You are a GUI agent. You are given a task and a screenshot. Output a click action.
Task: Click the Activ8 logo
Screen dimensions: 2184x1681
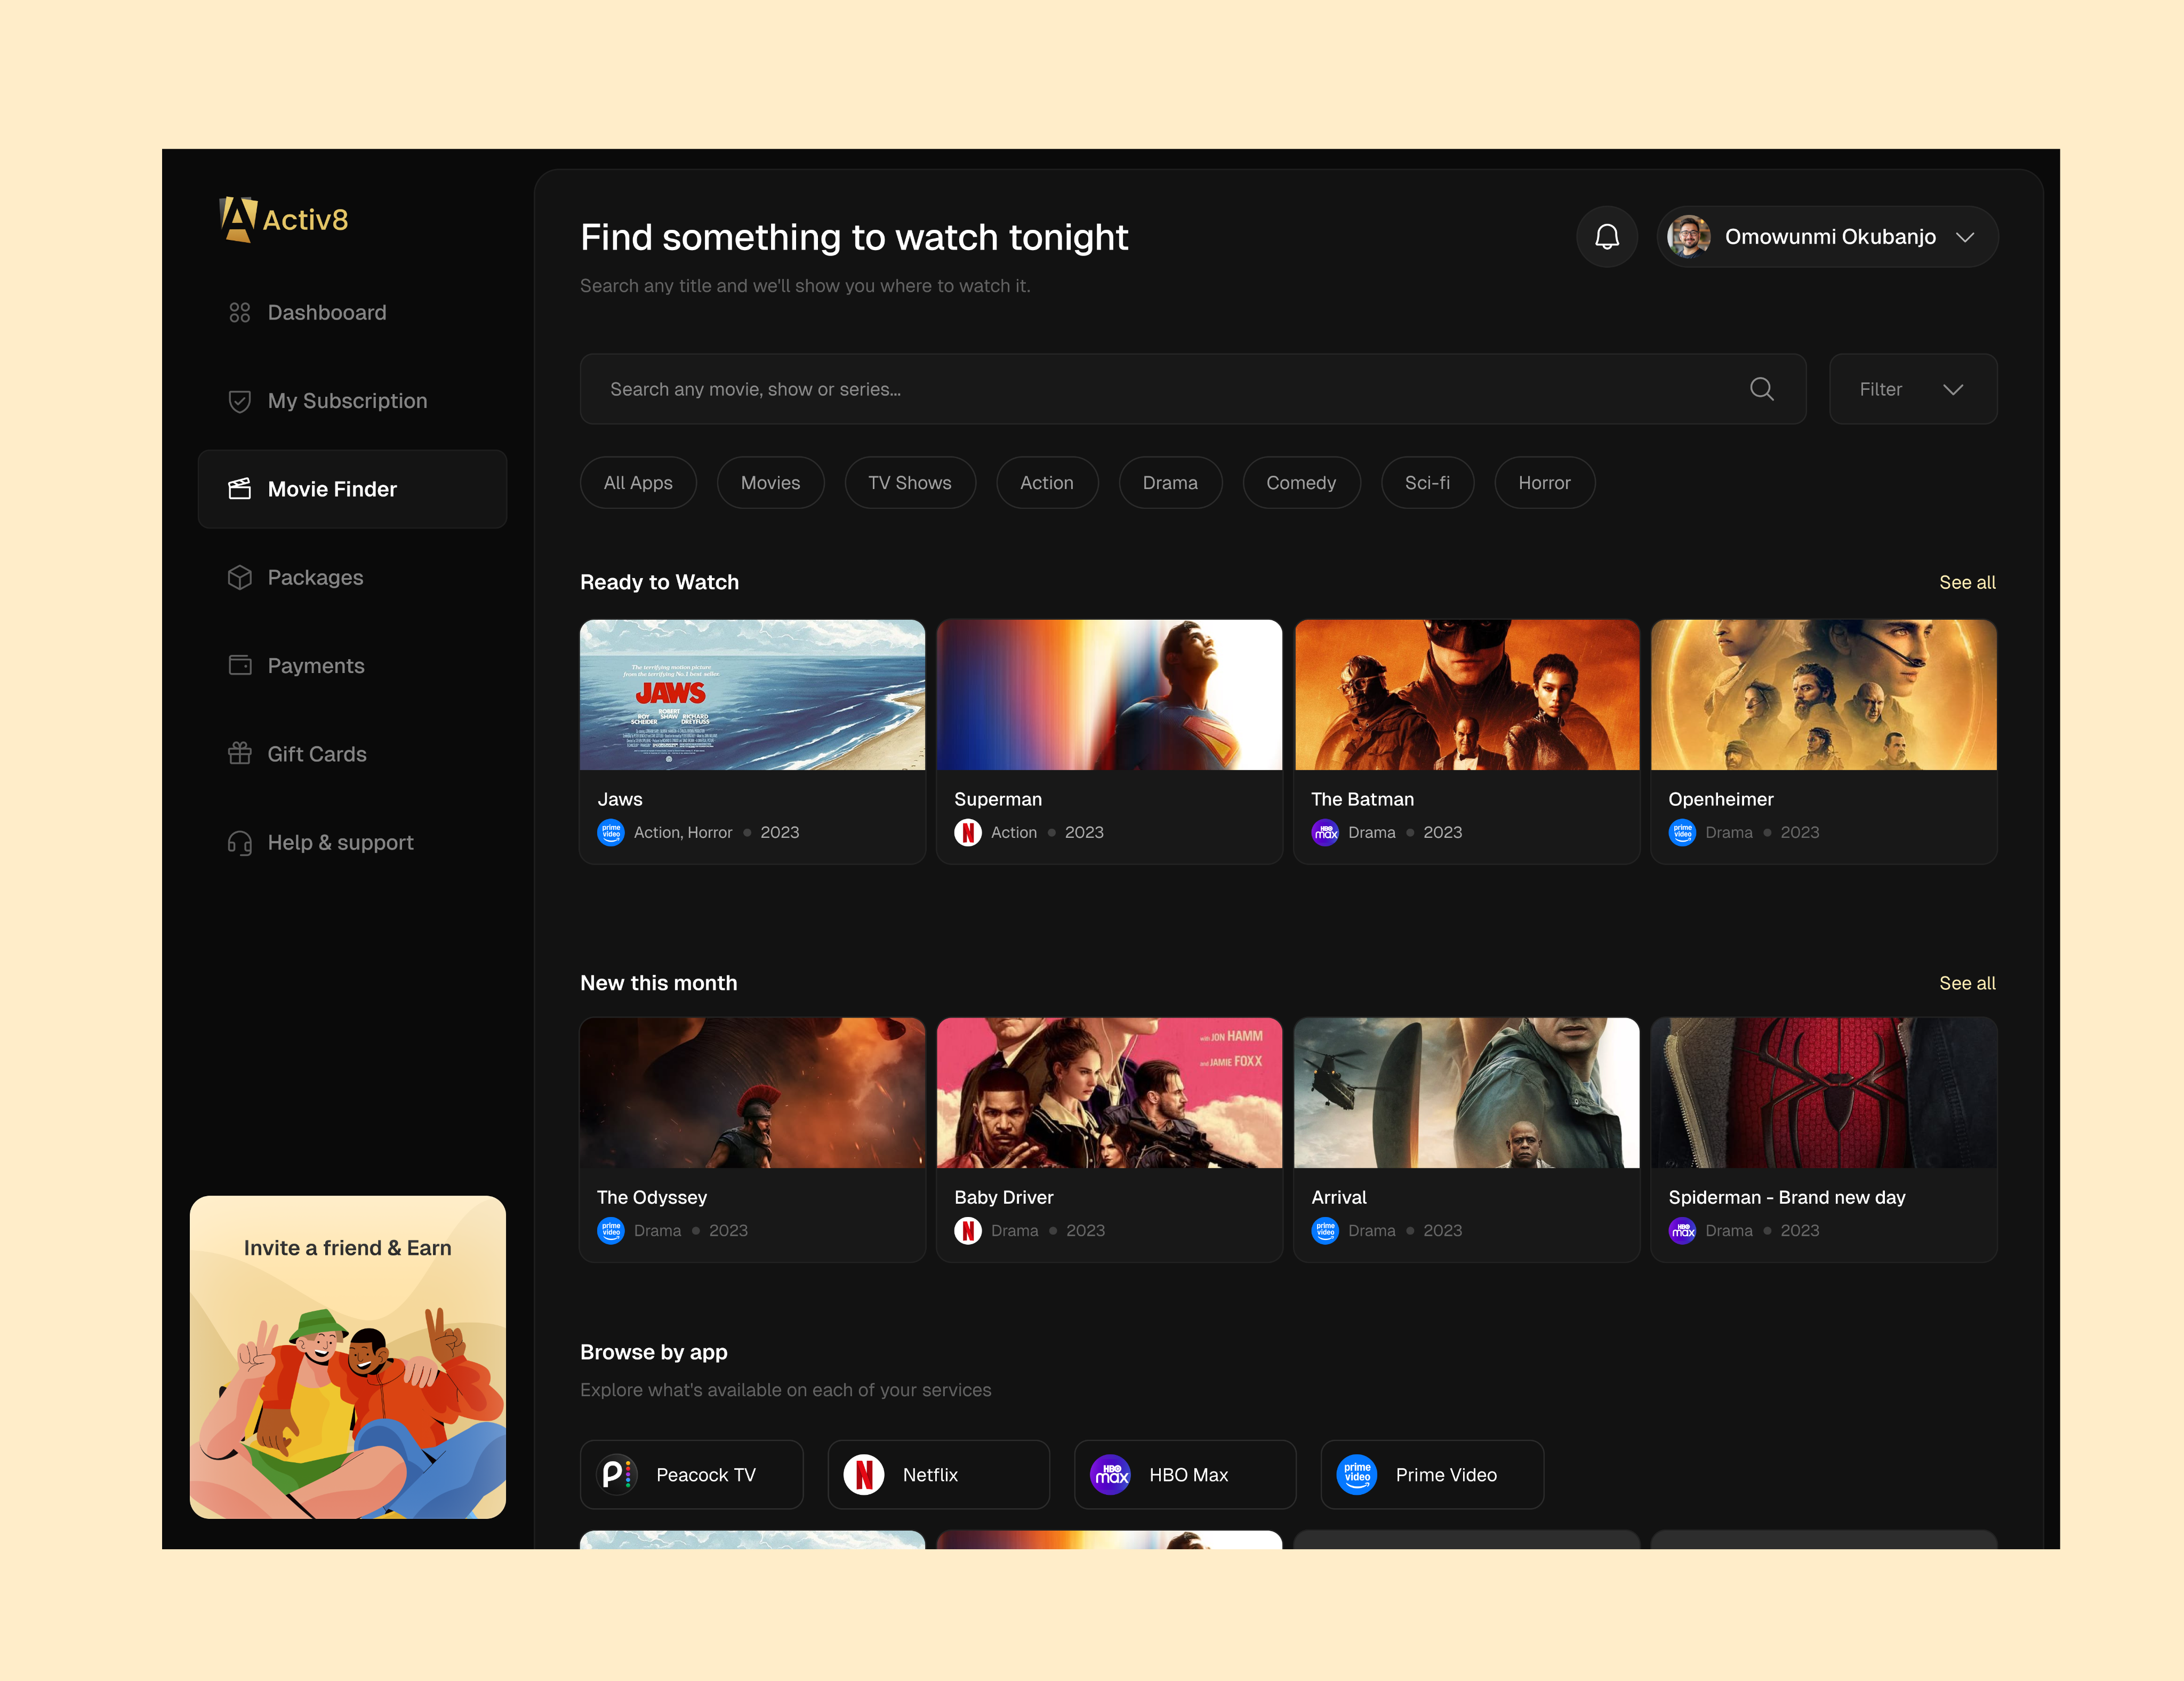coord(284,219)
